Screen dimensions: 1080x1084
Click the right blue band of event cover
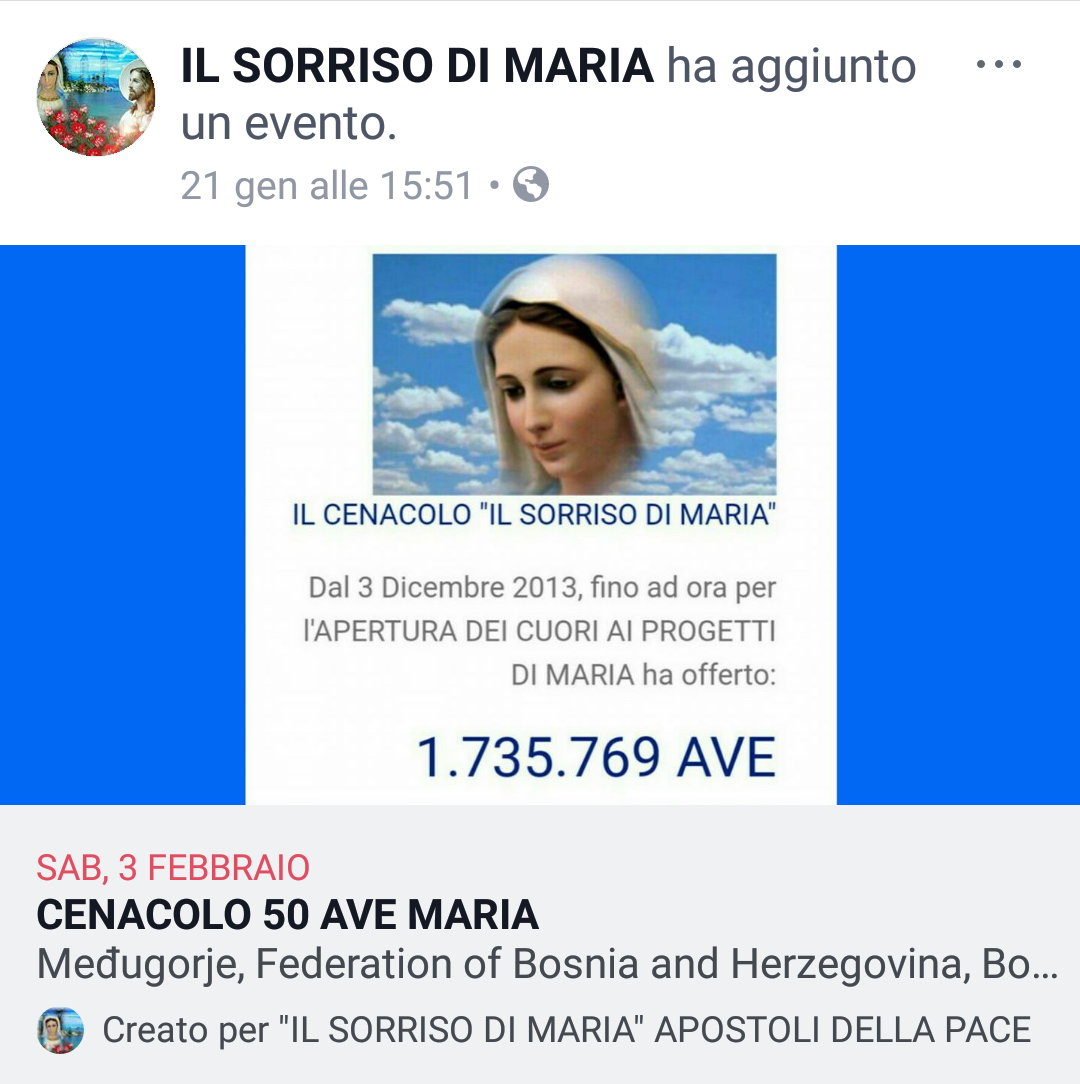[958, 525]
